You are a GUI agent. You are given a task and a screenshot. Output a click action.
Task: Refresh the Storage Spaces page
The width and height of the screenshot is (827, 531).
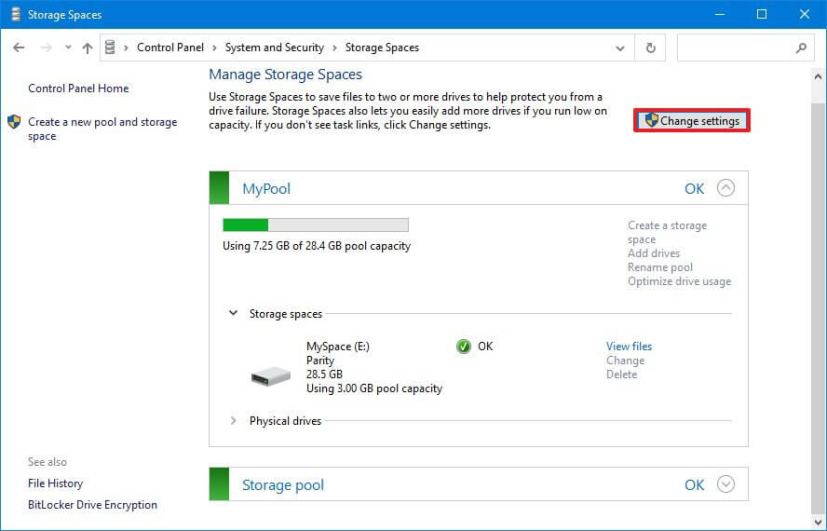point(651,48)
